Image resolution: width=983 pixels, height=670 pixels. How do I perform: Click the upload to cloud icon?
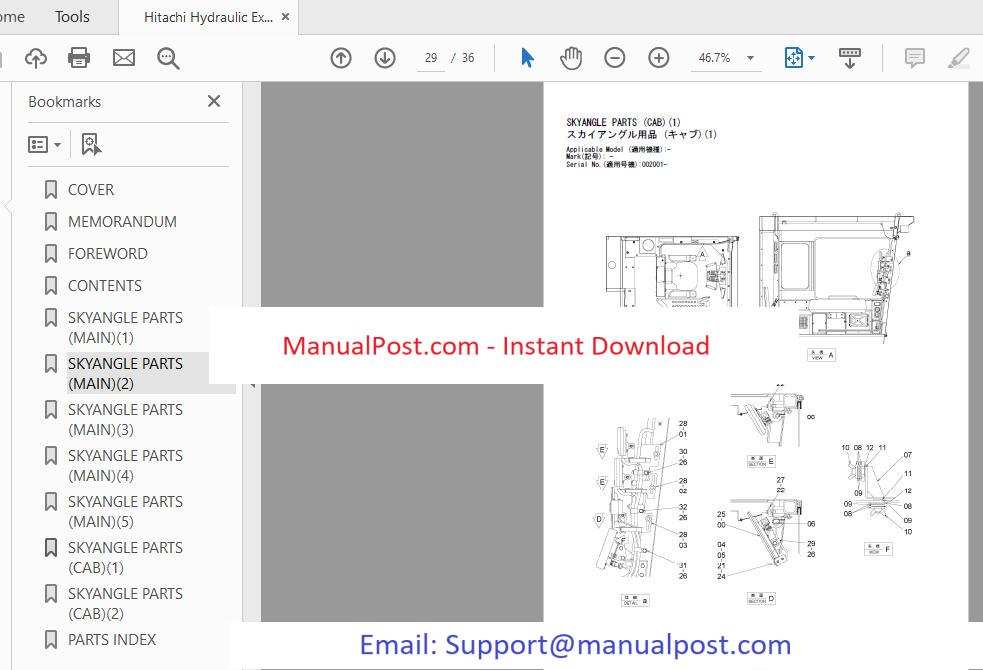36,58
